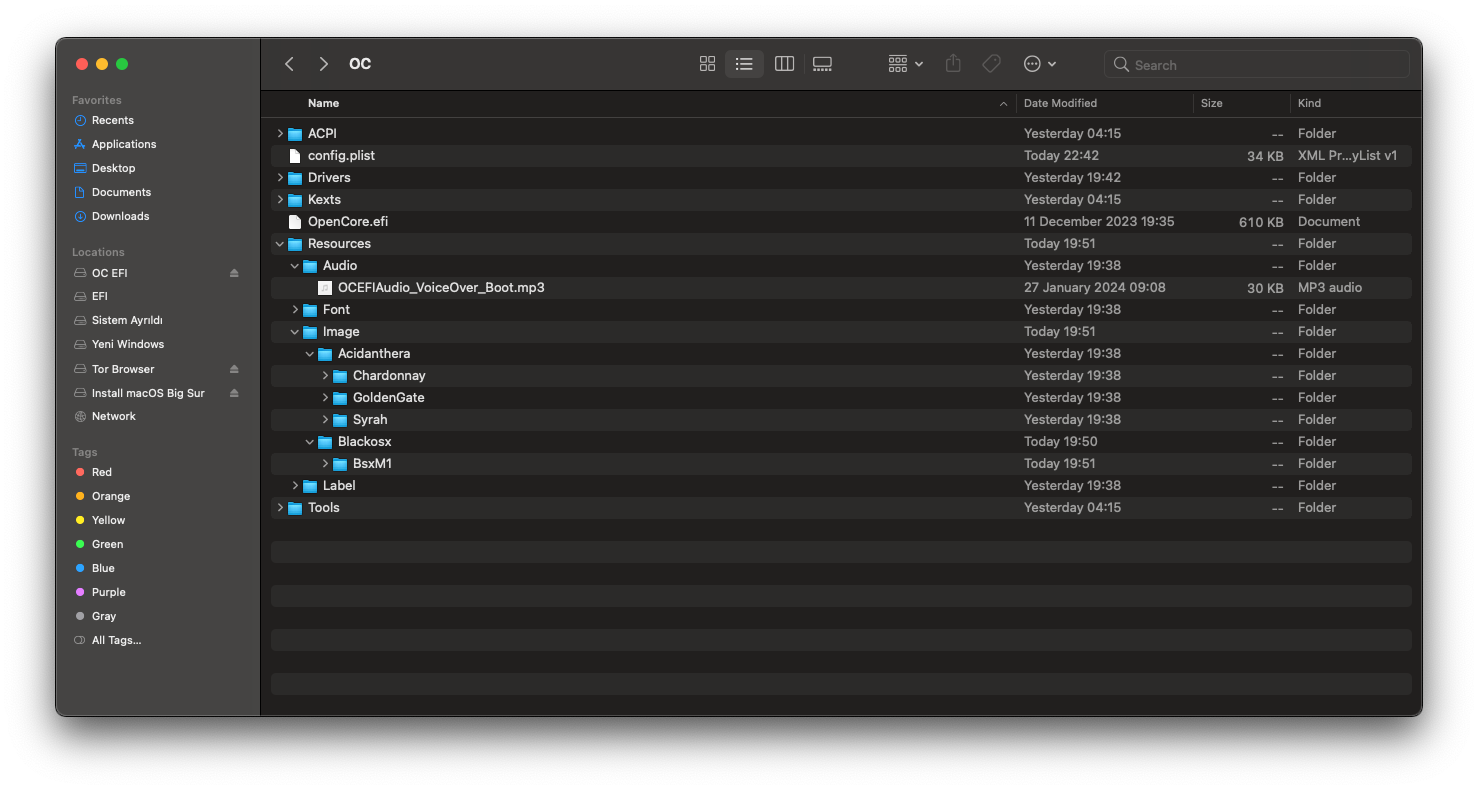Click the Edit Tags toolbar icon
1478x790 pixels.
click(991, 64)
